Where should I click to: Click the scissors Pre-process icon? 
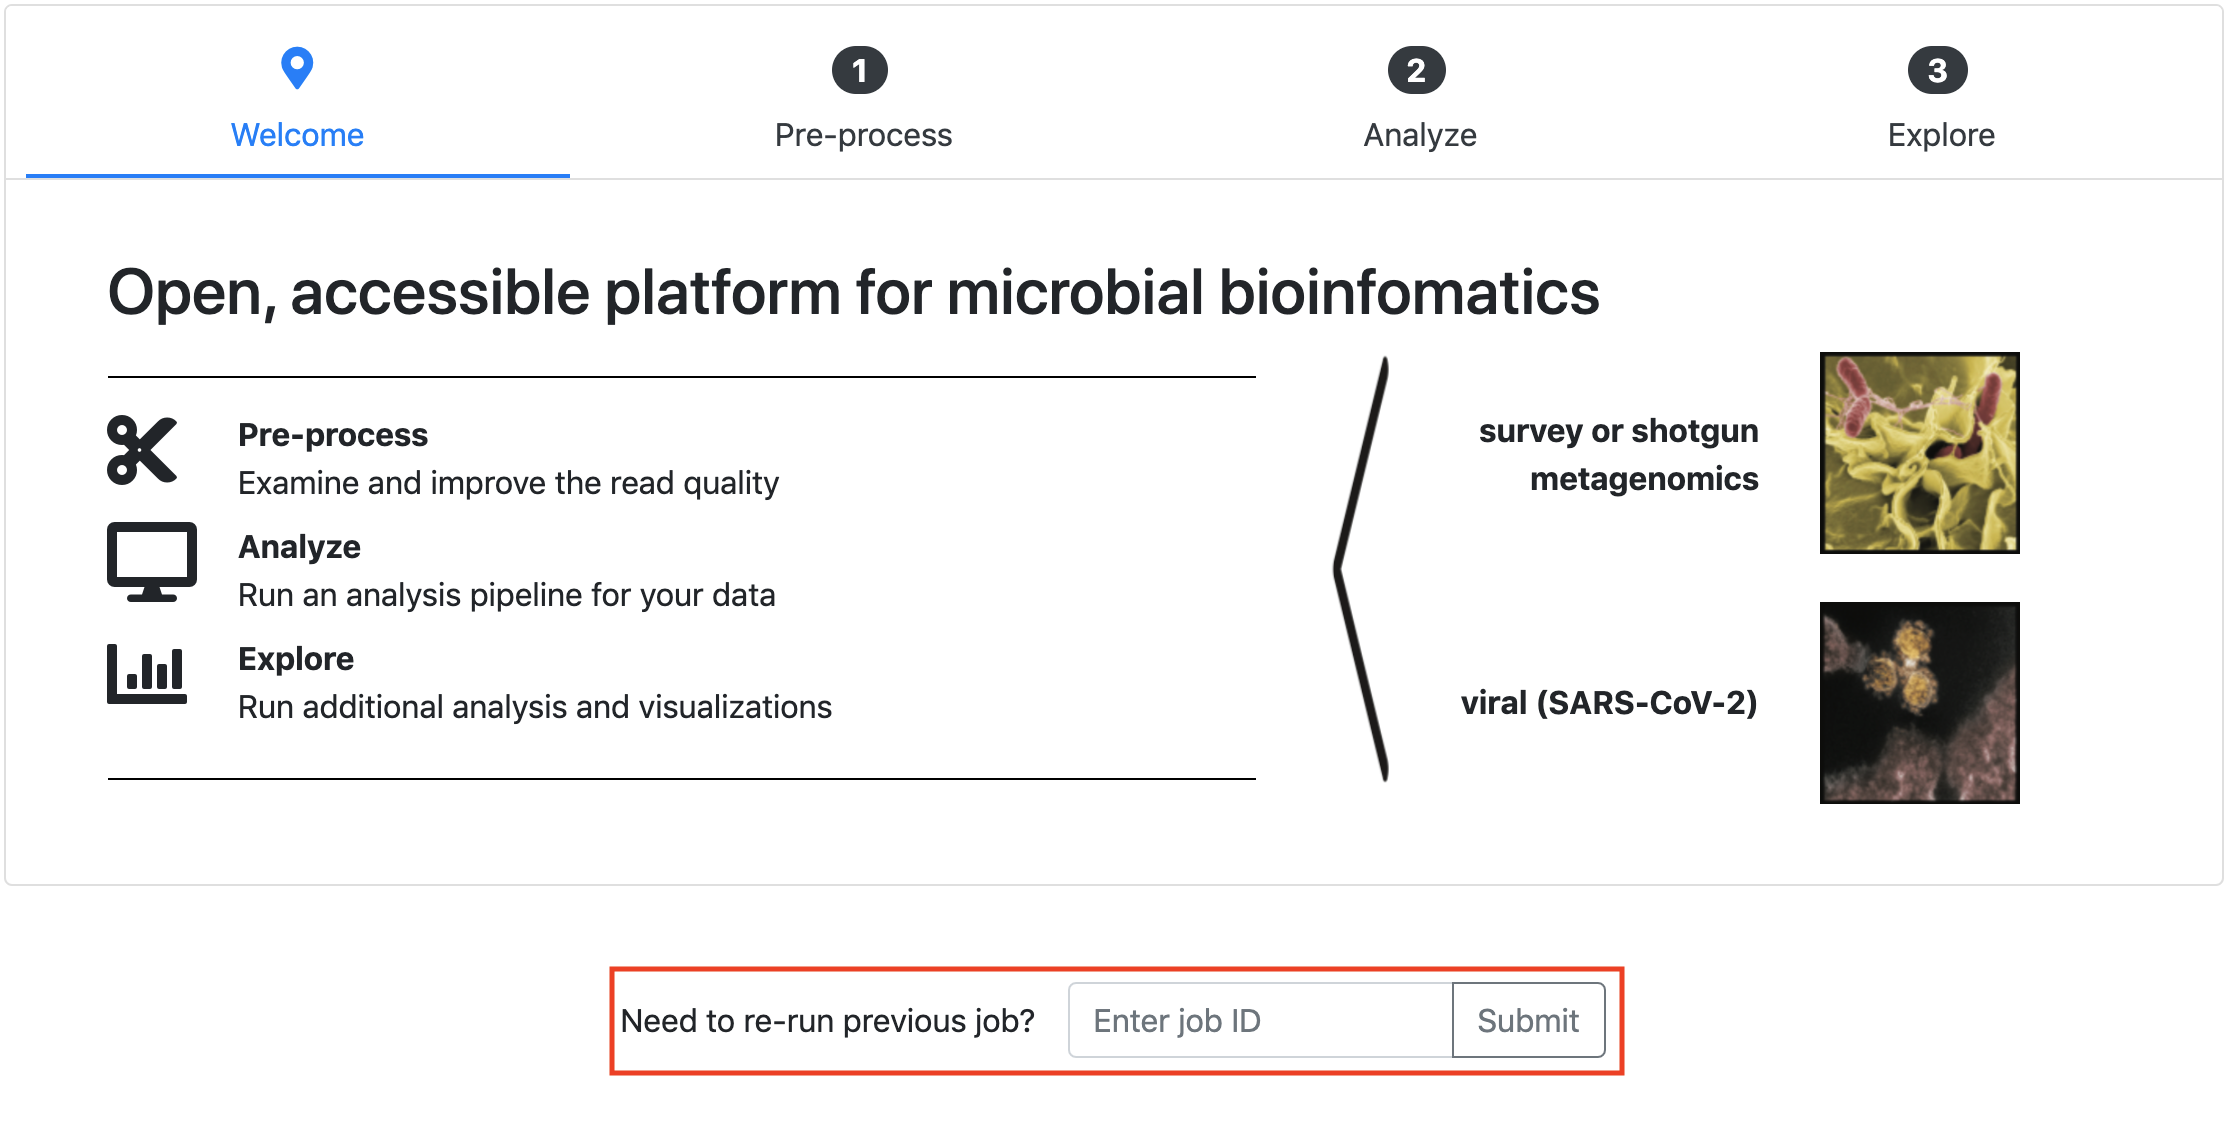(x=142, y=451)
